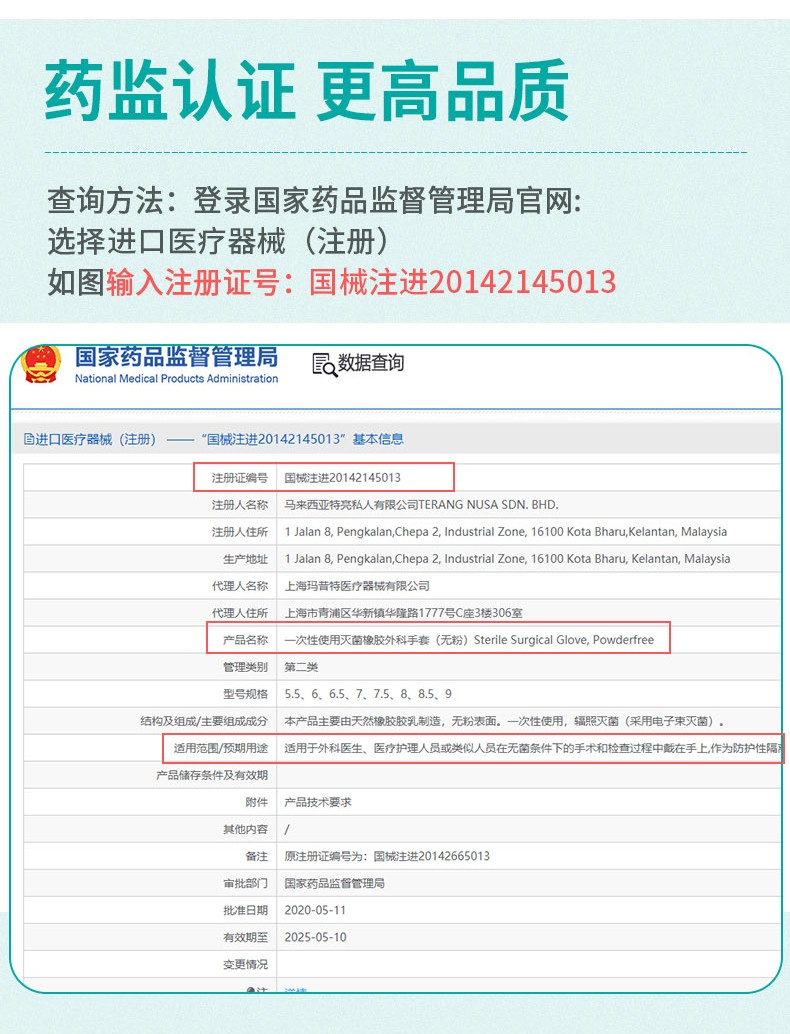Click the approval date 2020-05-11
Screen dimensions: 790x1034
[x=315, y=910]
